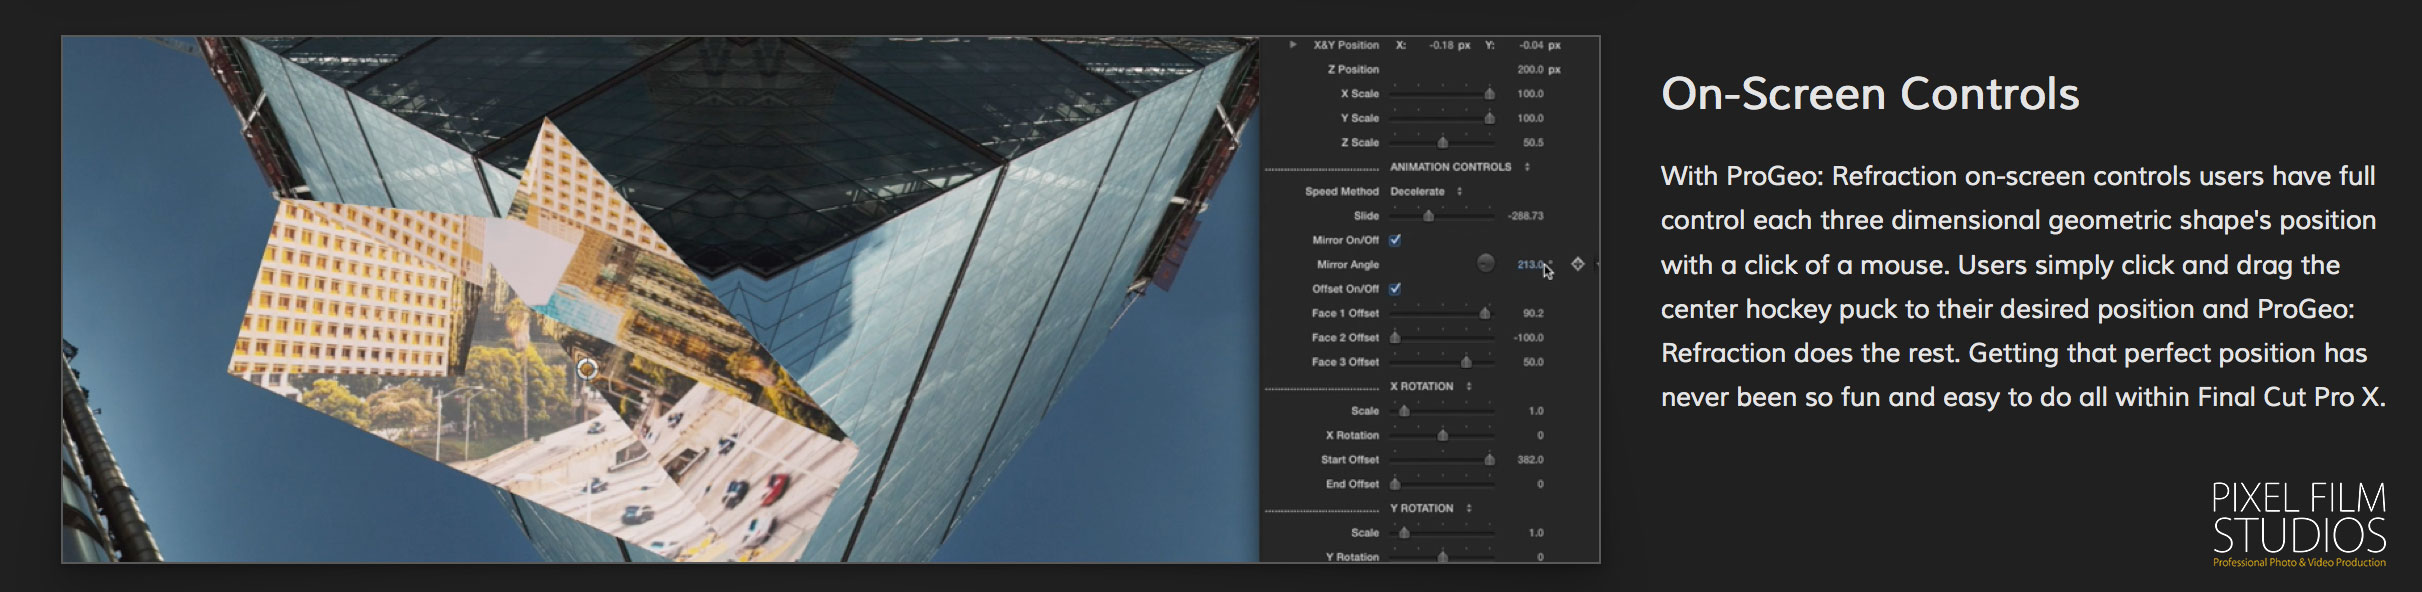Click the on-screen center puck control
The width and height of the screenshot is (2422, 592).
587,369
